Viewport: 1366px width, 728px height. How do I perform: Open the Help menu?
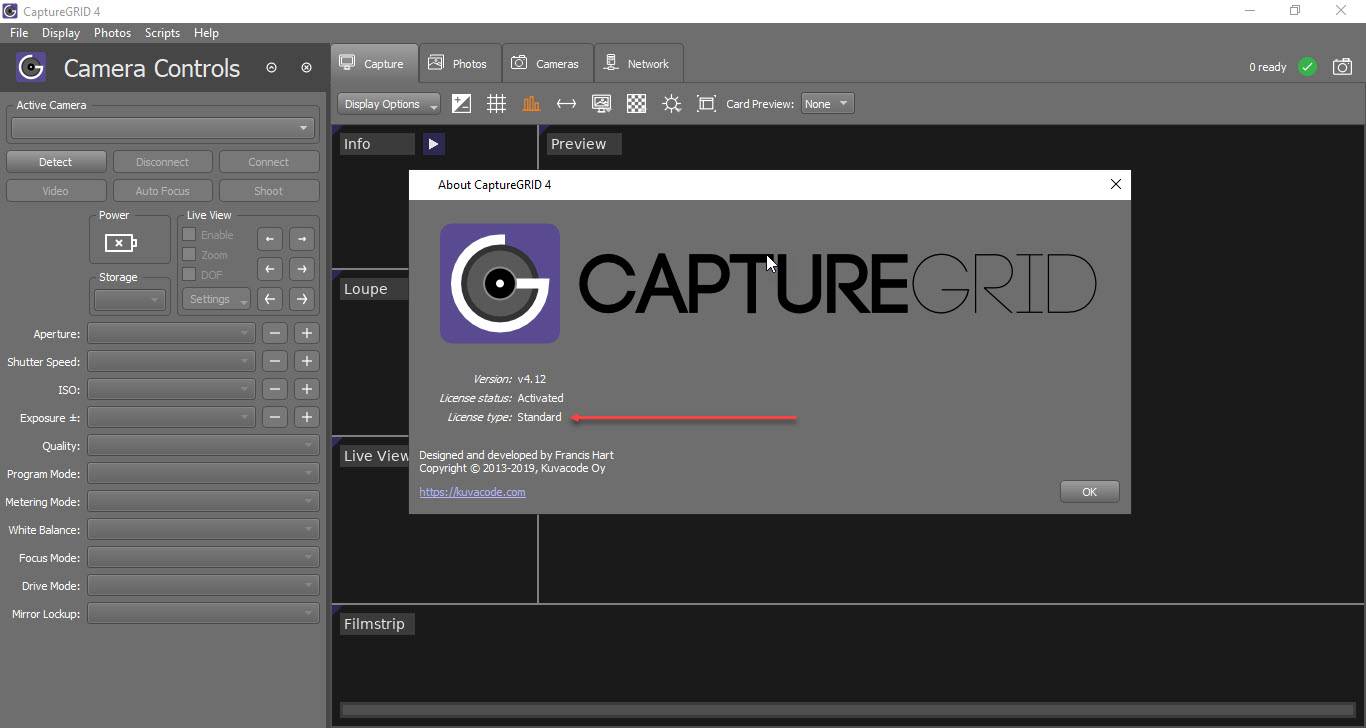coord(206,33)
